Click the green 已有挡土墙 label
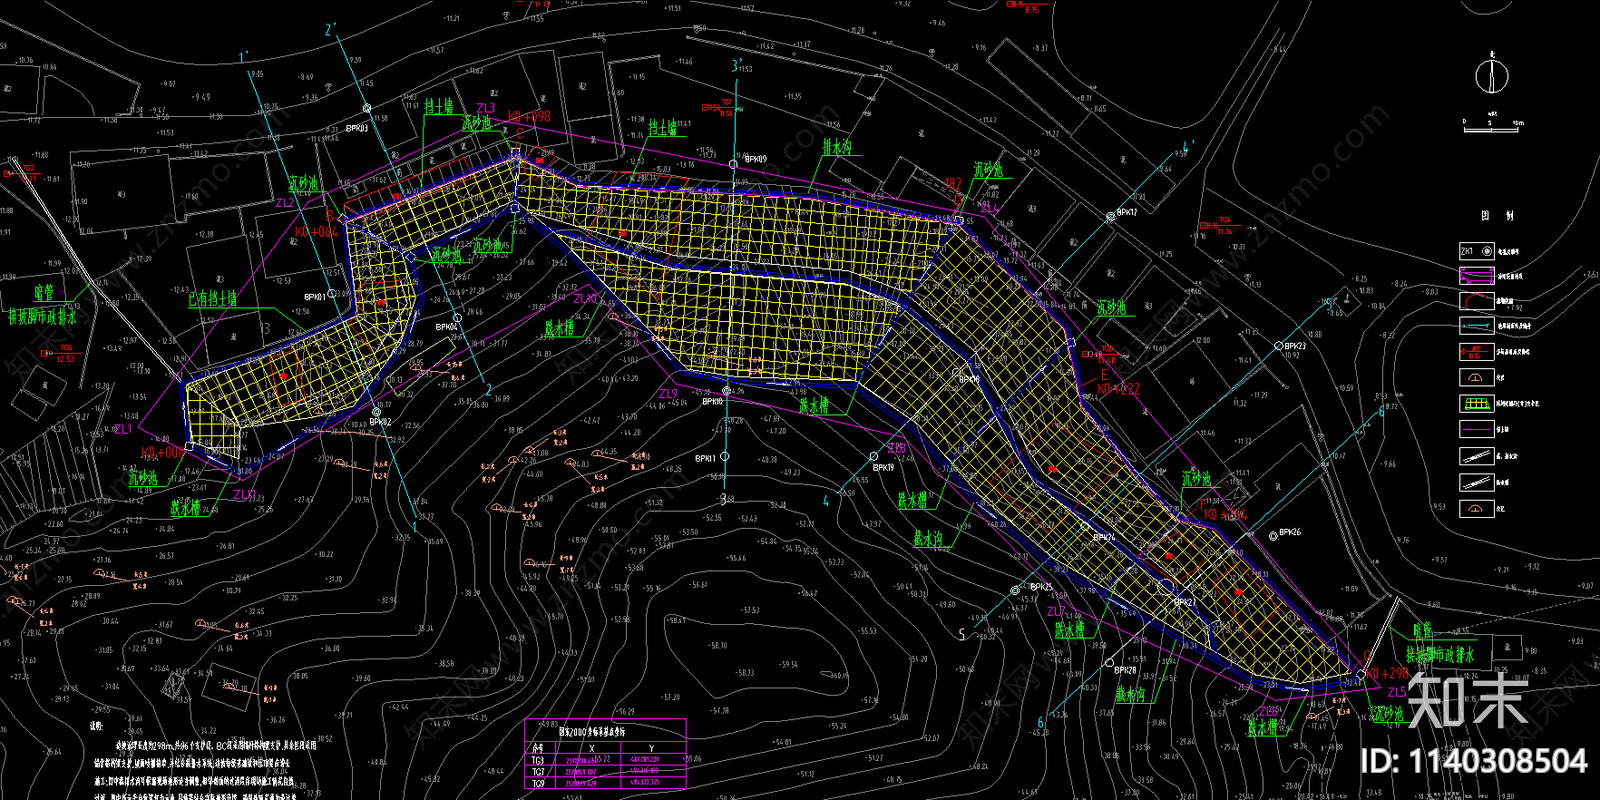 tap(213, 298)
